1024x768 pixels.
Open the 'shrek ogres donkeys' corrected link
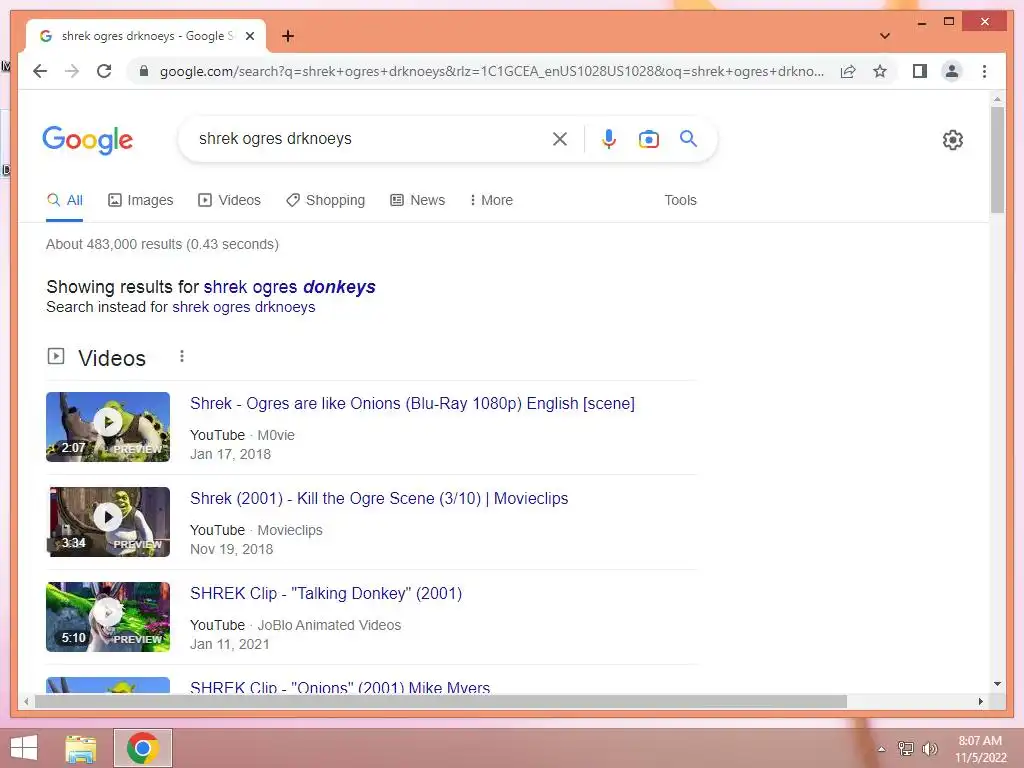pyautogui.click(x=289, y=287)
